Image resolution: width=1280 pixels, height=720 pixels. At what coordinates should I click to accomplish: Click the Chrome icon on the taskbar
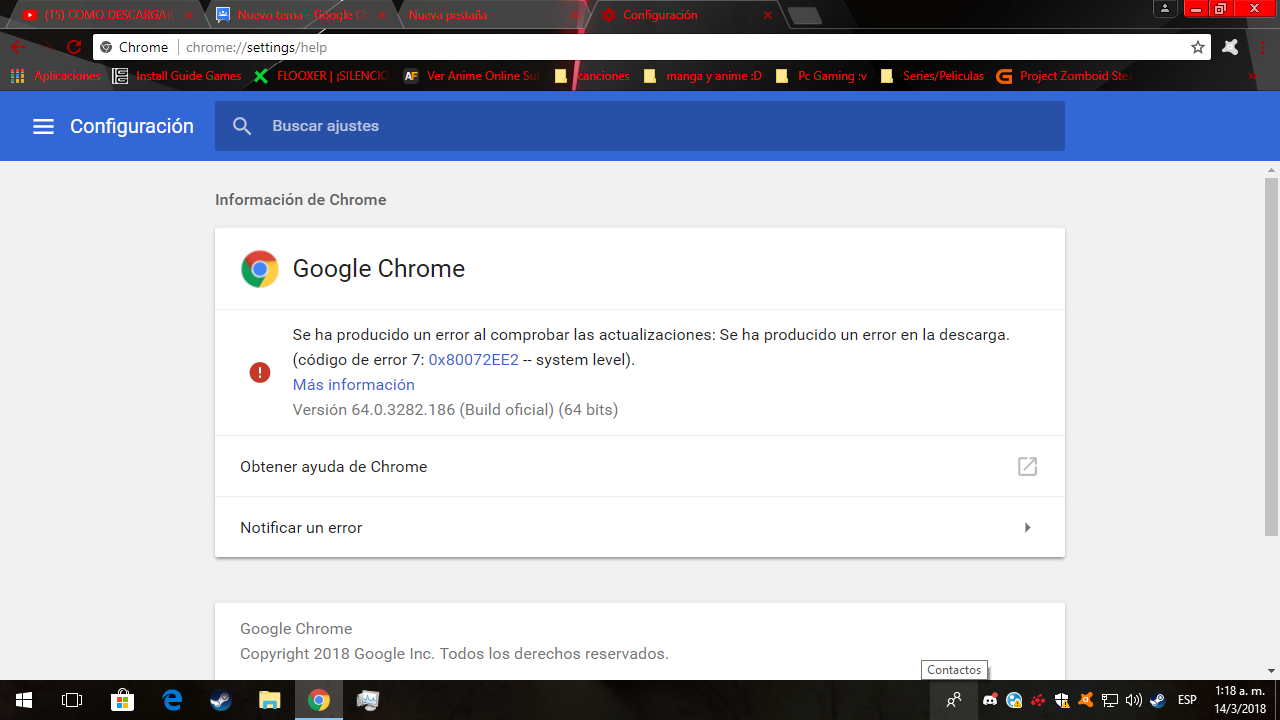pos(319,700)
